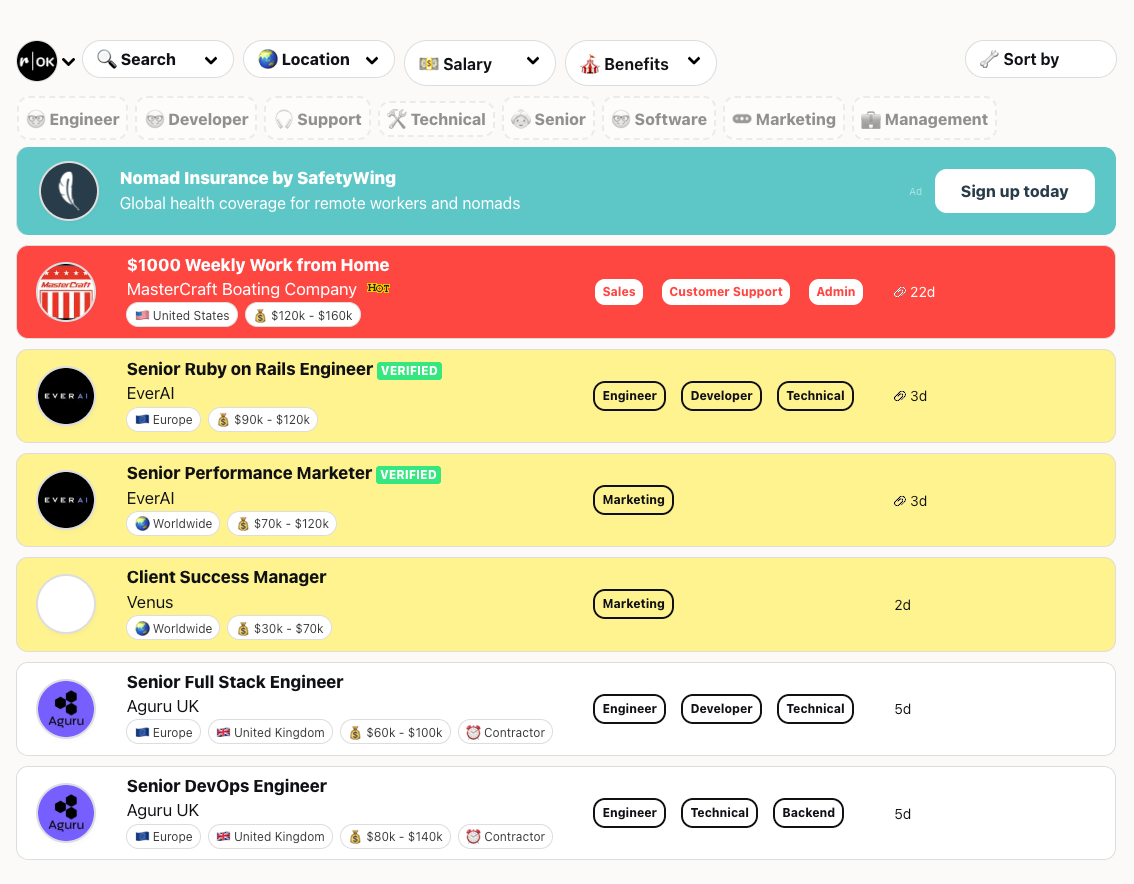Viewport: 1134px width, 884px height.
Task: Select Admin tag on MasterCraft job
Action: click(x=835, y=292)
